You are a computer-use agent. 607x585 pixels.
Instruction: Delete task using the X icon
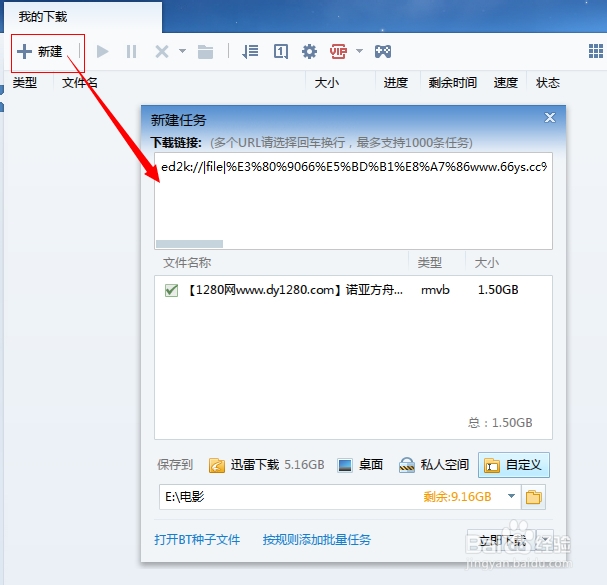click(x=161, y=51)
